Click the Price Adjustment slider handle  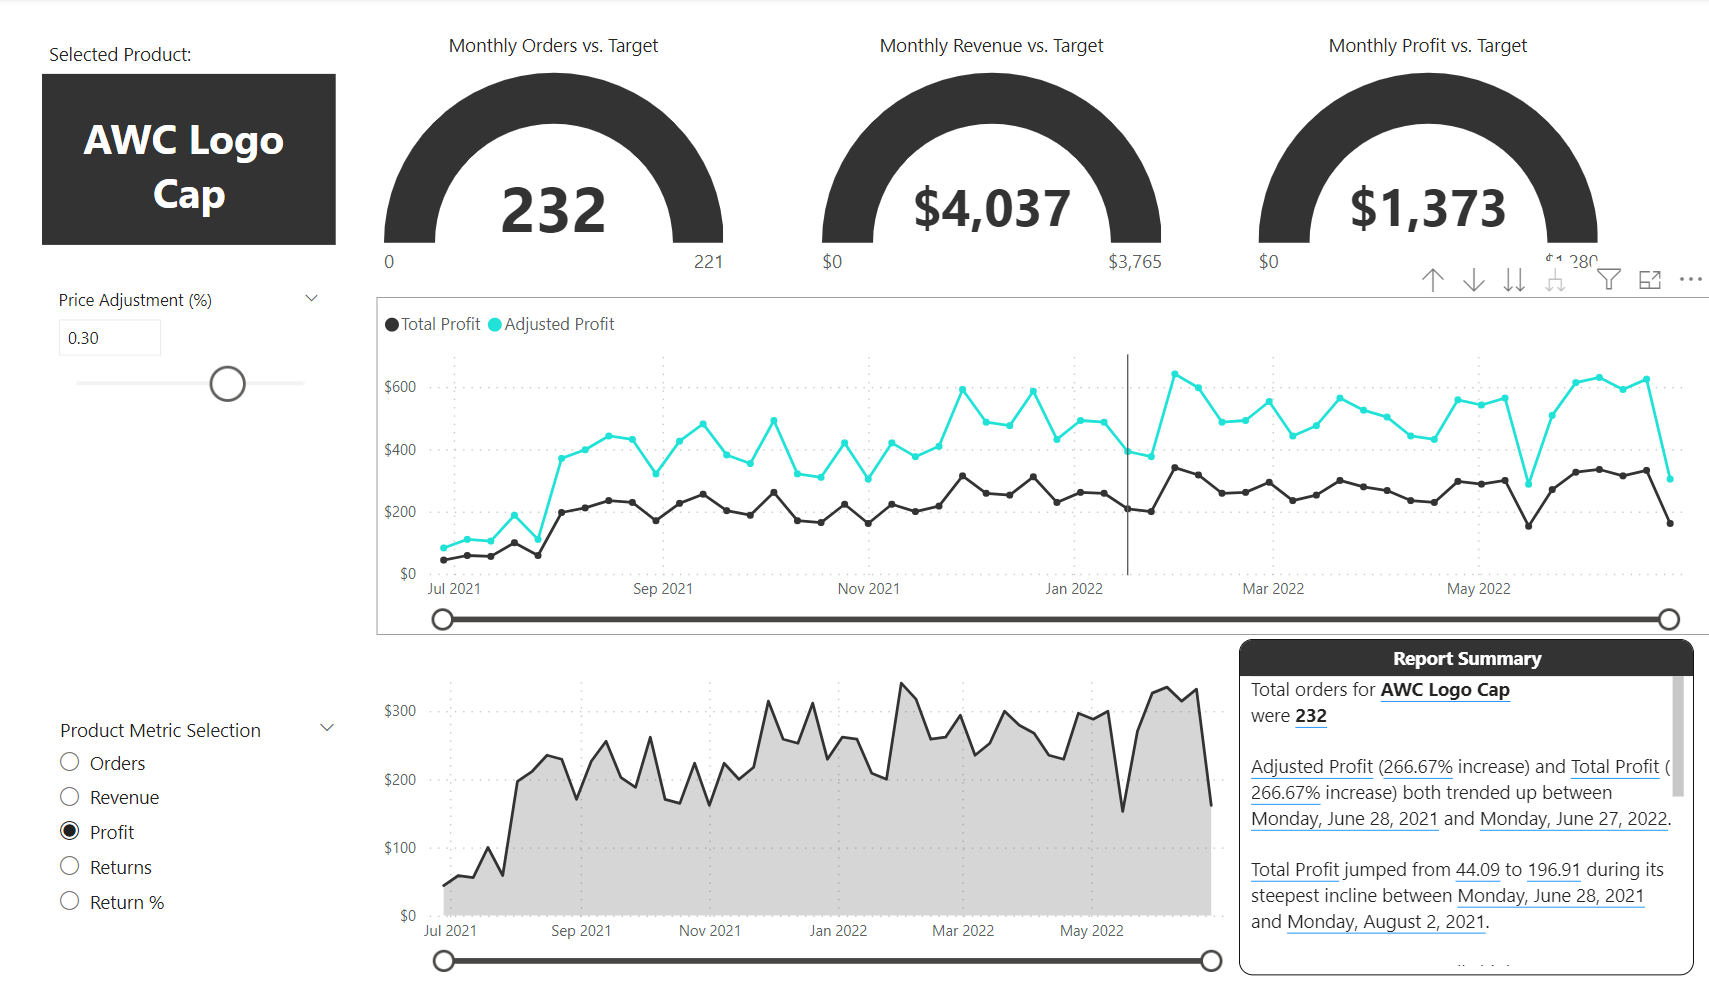(x=228, y=384)
